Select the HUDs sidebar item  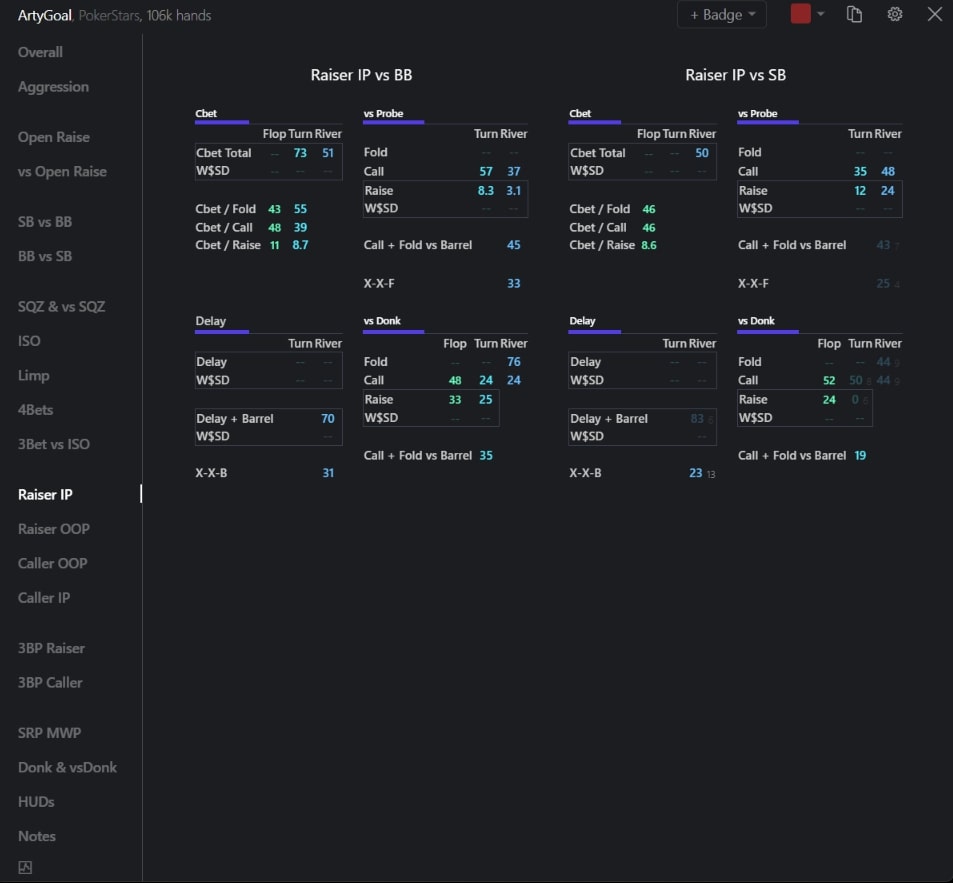pyautogui.click(x=36, y=802)
